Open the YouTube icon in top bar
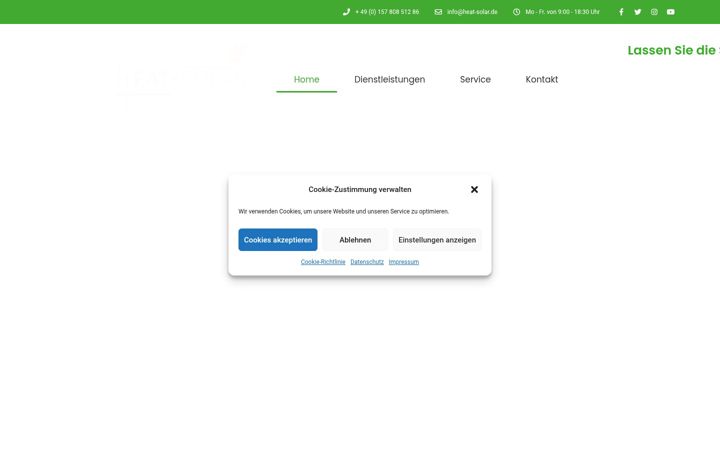This screenshot has width=720, height=450. pyautogui.click(x=670, y=12)
